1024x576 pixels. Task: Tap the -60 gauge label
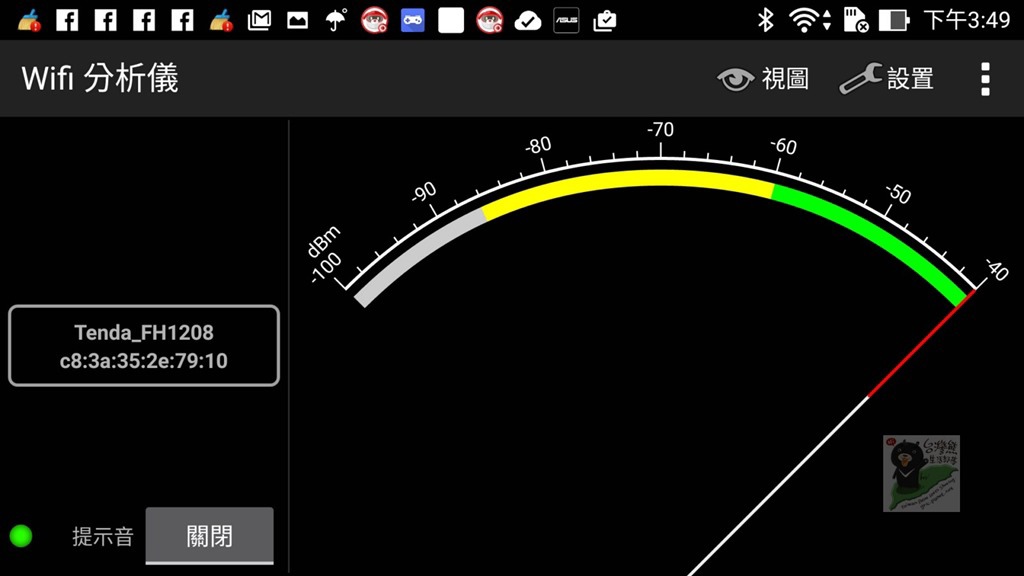783,146
